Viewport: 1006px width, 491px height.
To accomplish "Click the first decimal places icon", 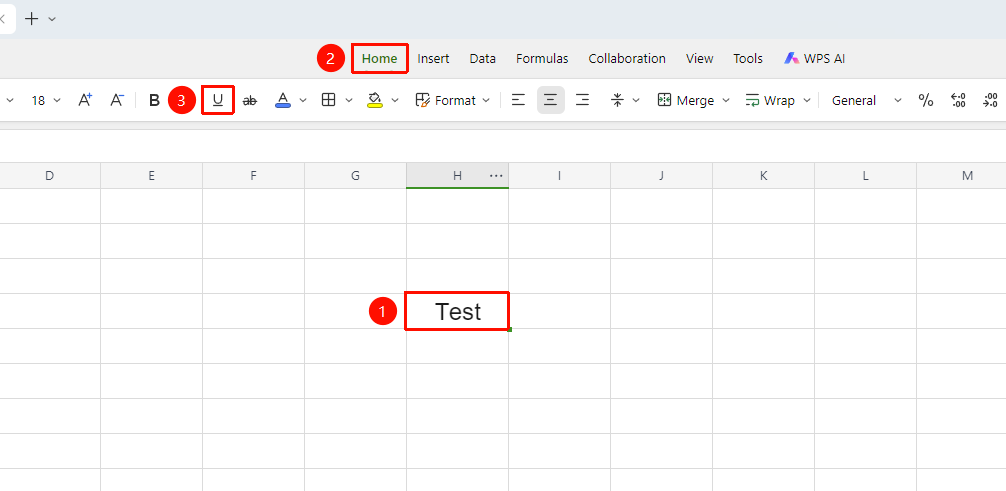I will click(959, 100).
